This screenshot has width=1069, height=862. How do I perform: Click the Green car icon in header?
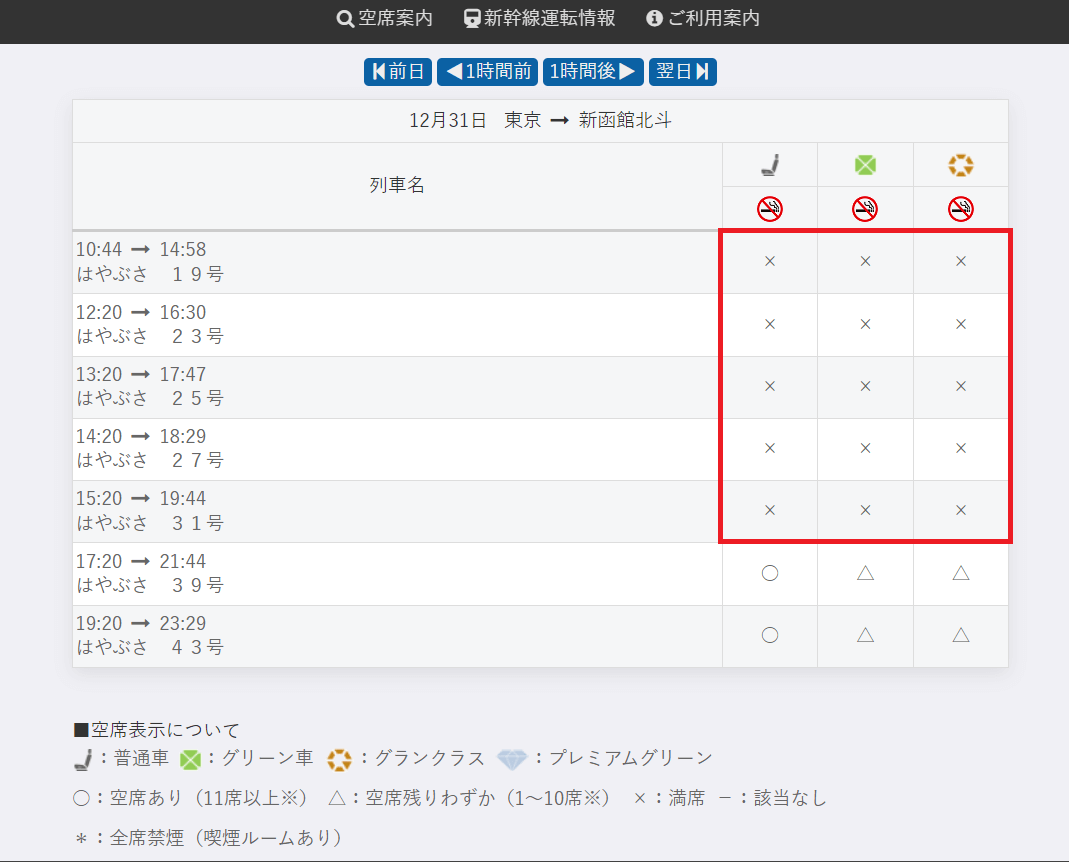click(865, 165)
